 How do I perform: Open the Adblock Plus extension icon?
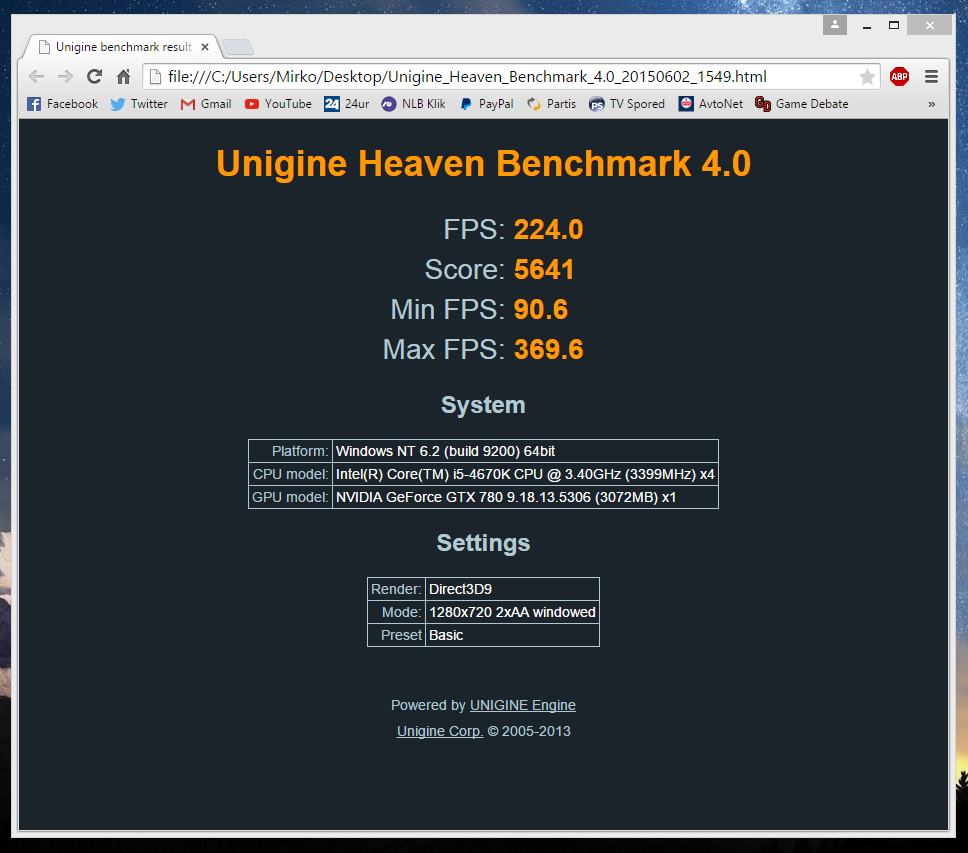click(899, 77)
